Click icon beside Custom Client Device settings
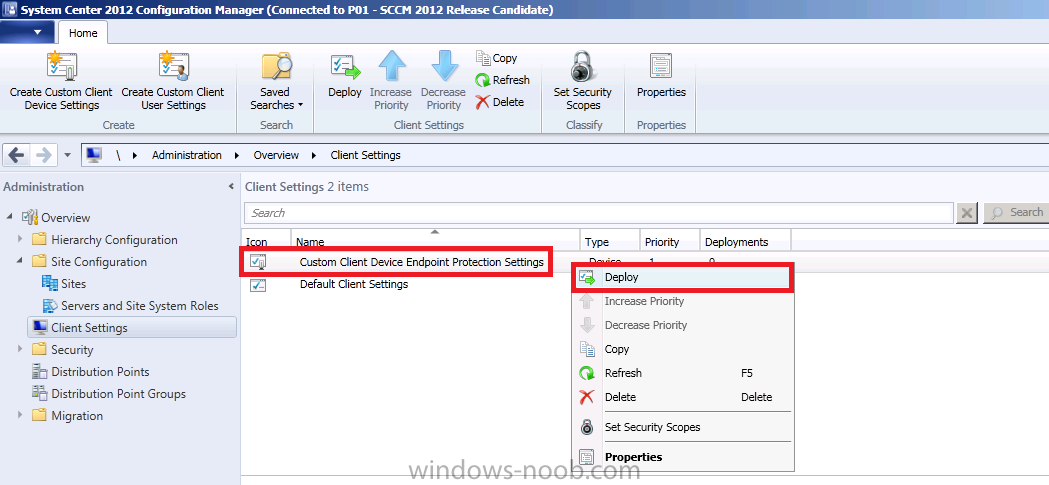 (x=258, y=262)
